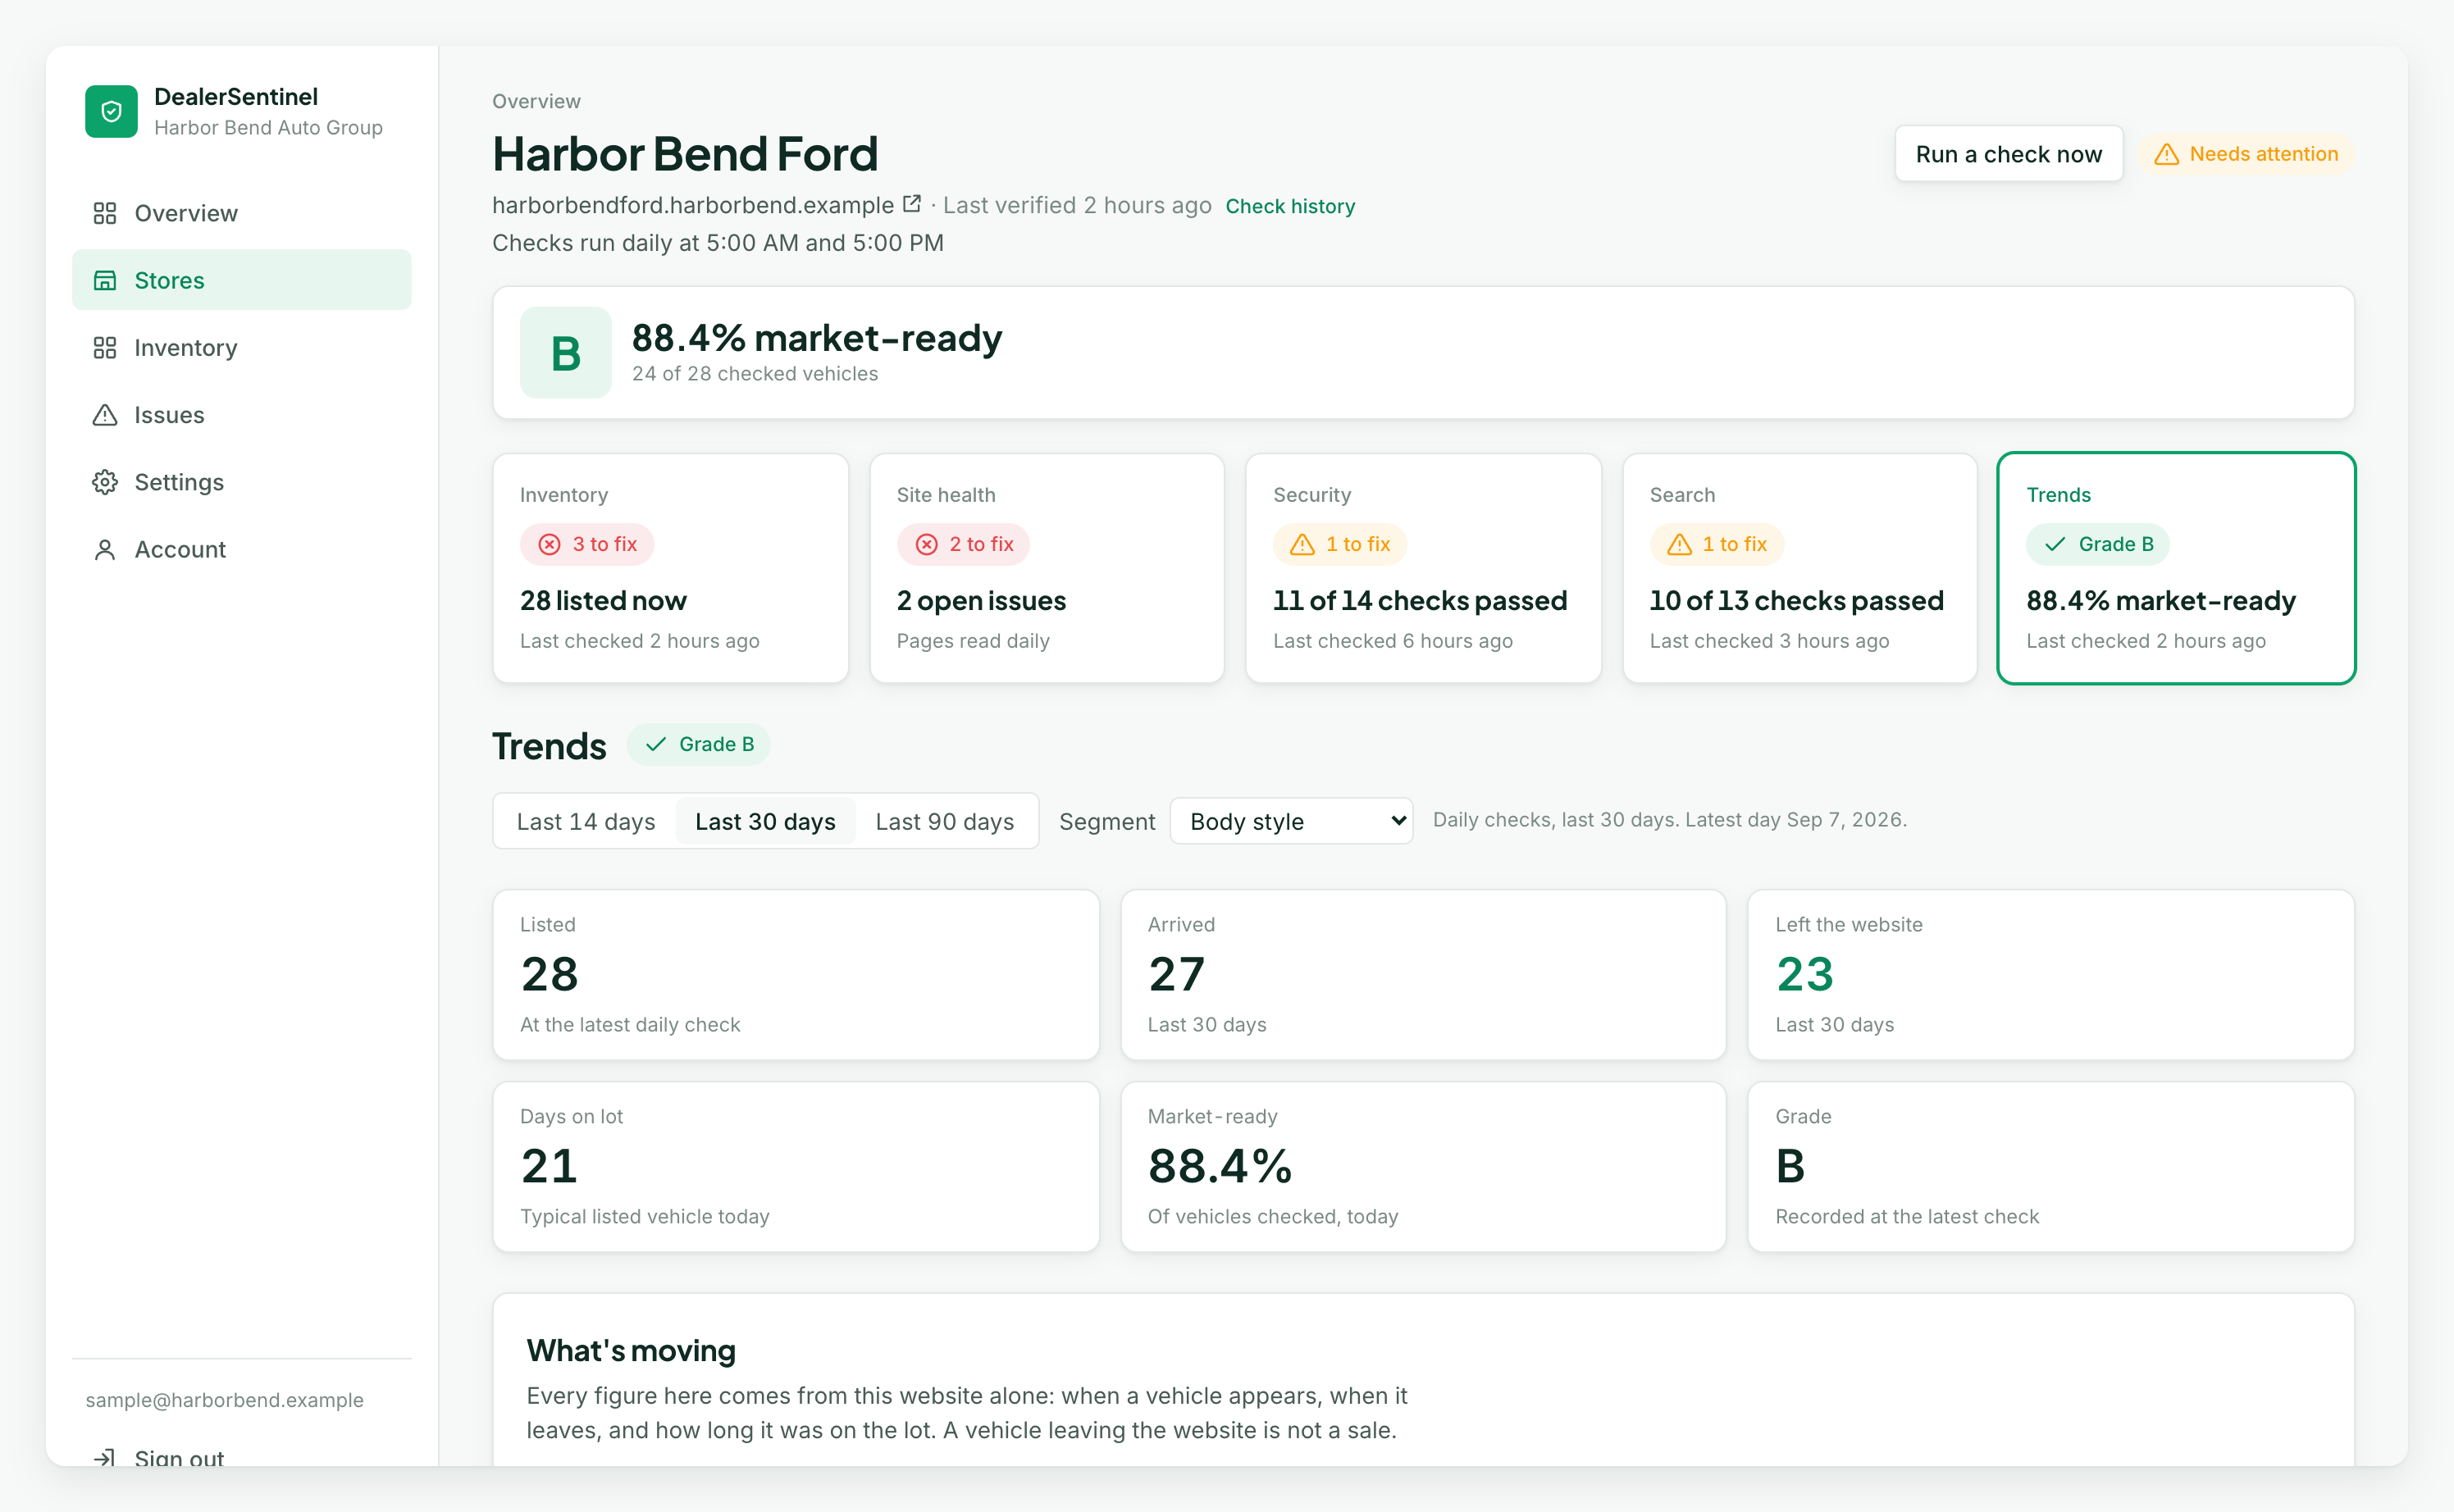Click the Days on lot 21 tile
Viewport: 2454px width, 1512px height.
[x=796, y=1166]
